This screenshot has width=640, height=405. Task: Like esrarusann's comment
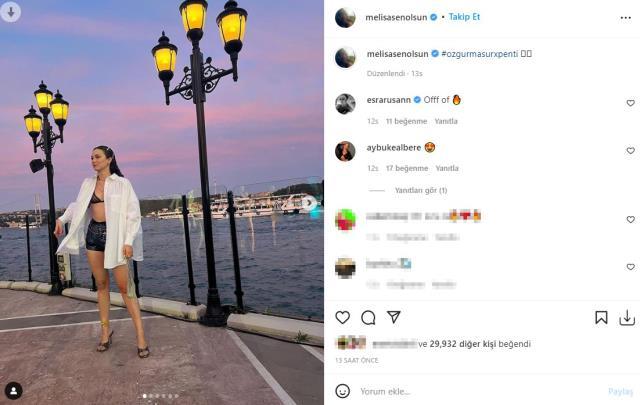point(630,103)
